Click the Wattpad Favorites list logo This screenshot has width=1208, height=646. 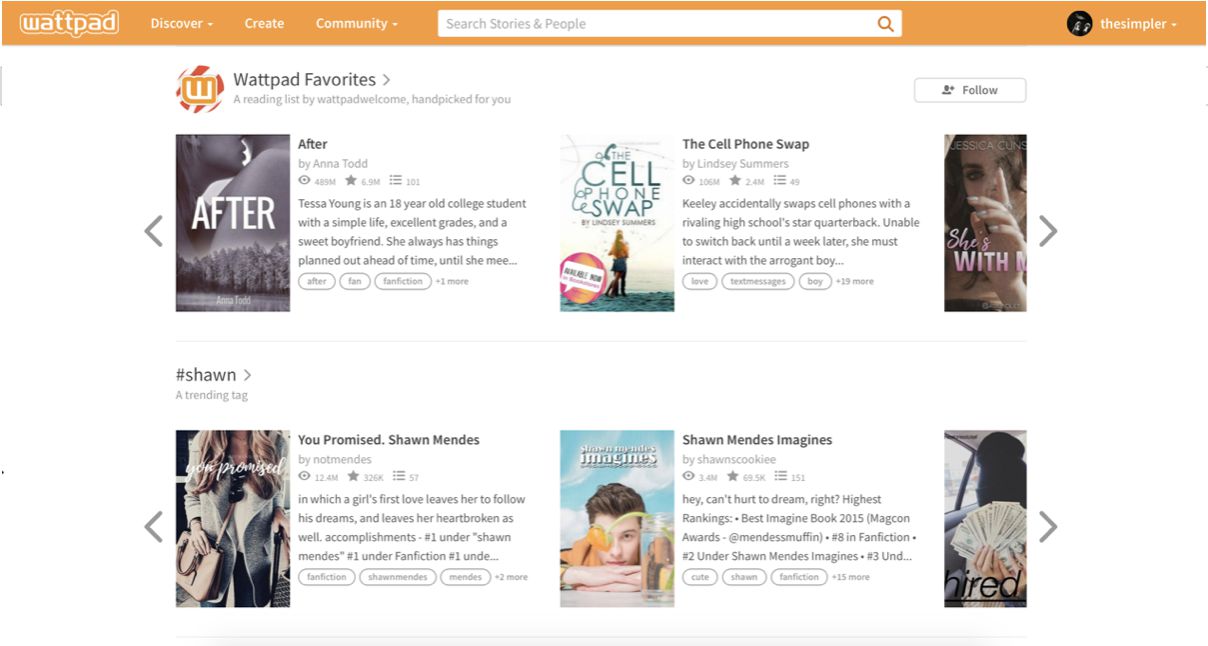point(200,89)
